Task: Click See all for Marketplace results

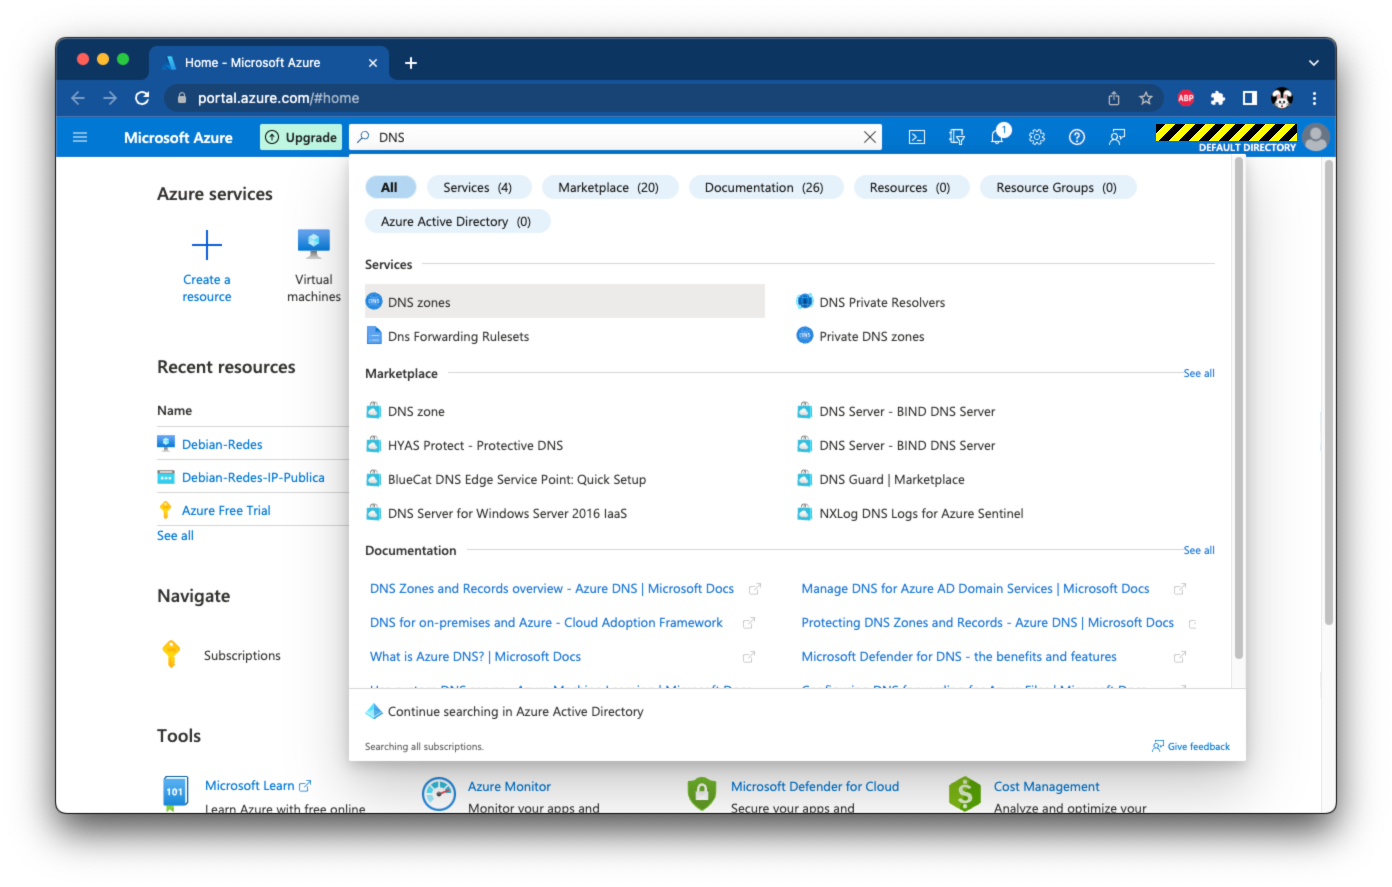Action: pyautogui.click(x=1198, y=373)
